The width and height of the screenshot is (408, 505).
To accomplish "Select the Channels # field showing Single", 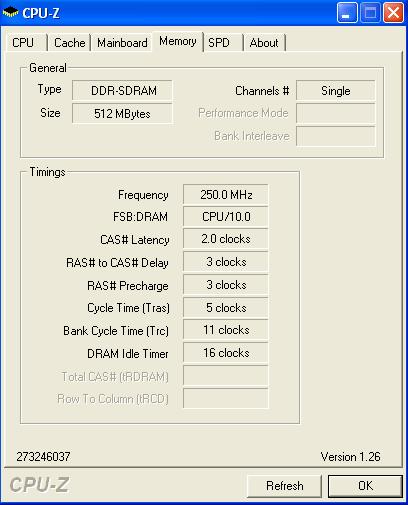I will coord(336,90).
